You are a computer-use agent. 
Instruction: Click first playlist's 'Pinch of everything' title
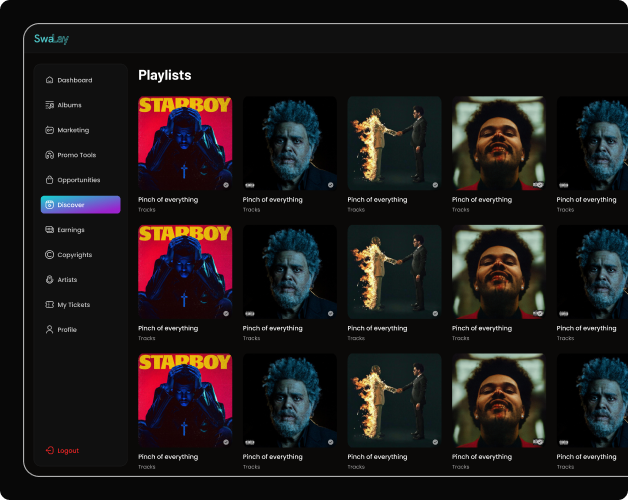[x=168, y=200]
